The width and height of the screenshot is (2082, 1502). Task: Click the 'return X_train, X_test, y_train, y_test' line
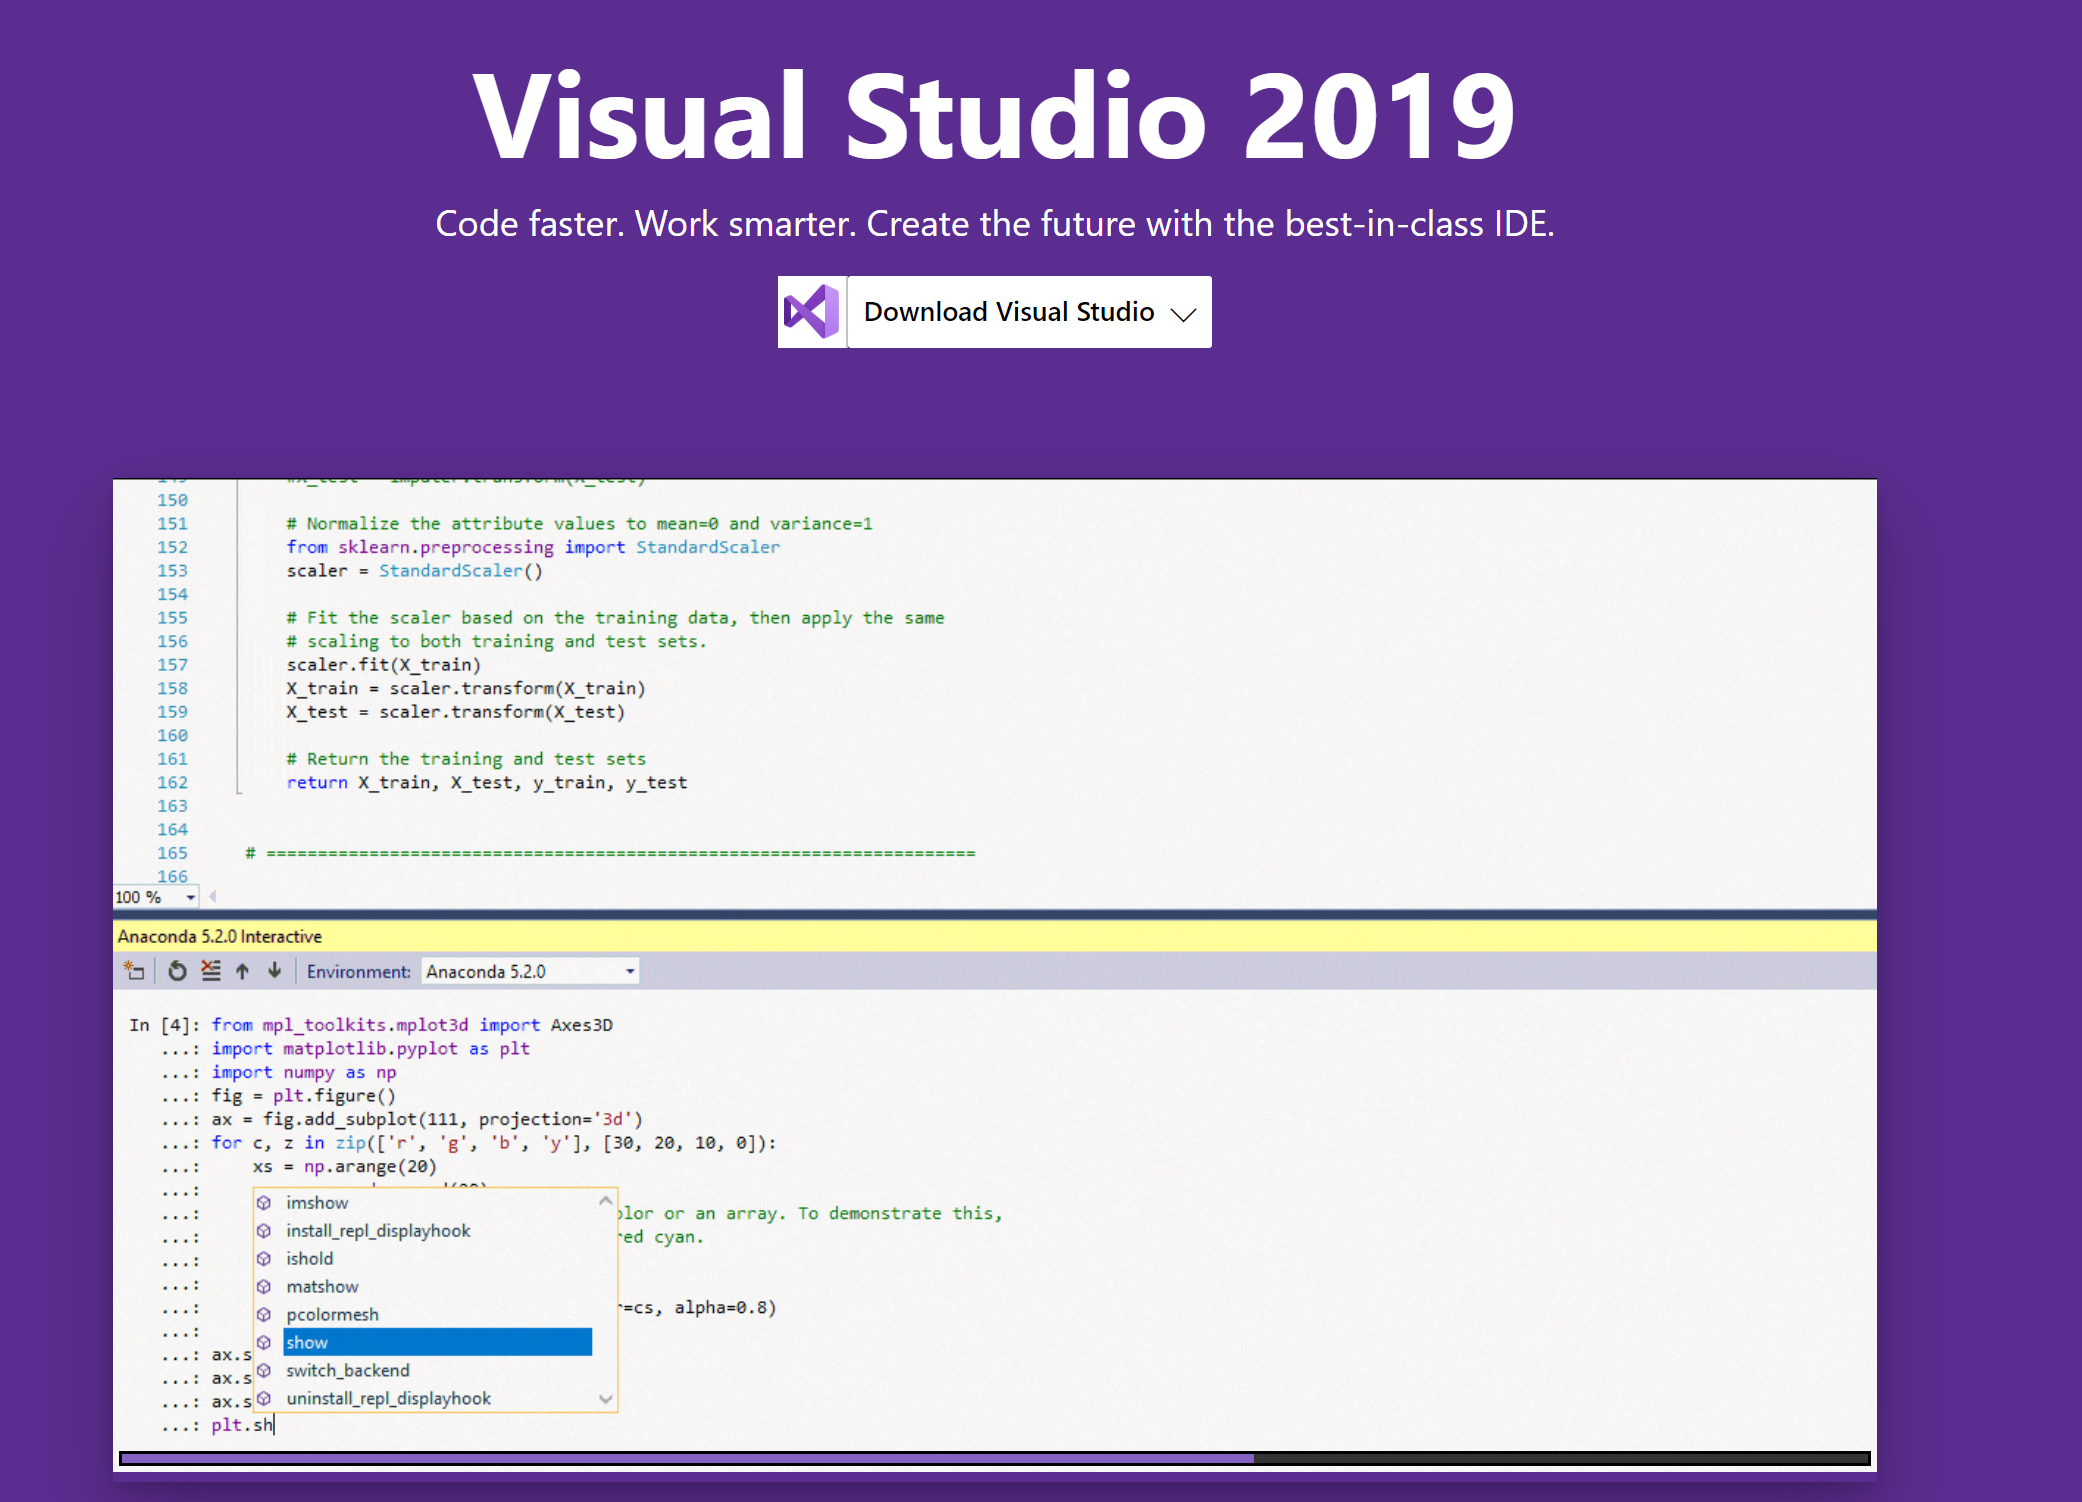pyautogui.click(x=486, y=783)
